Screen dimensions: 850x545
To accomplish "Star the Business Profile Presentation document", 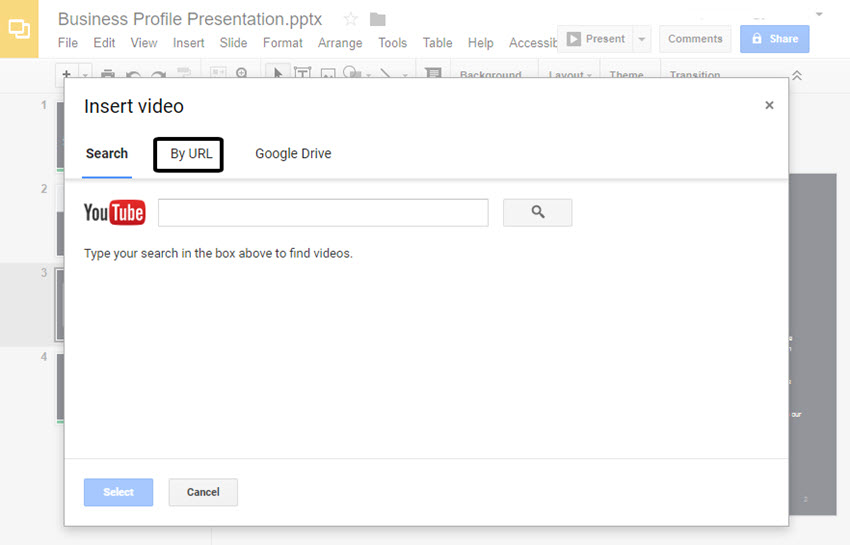I will tap(351, 20).
